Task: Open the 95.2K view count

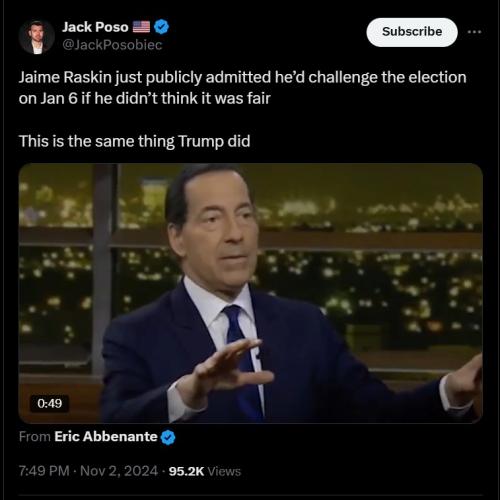Action: tap(186, 471)
